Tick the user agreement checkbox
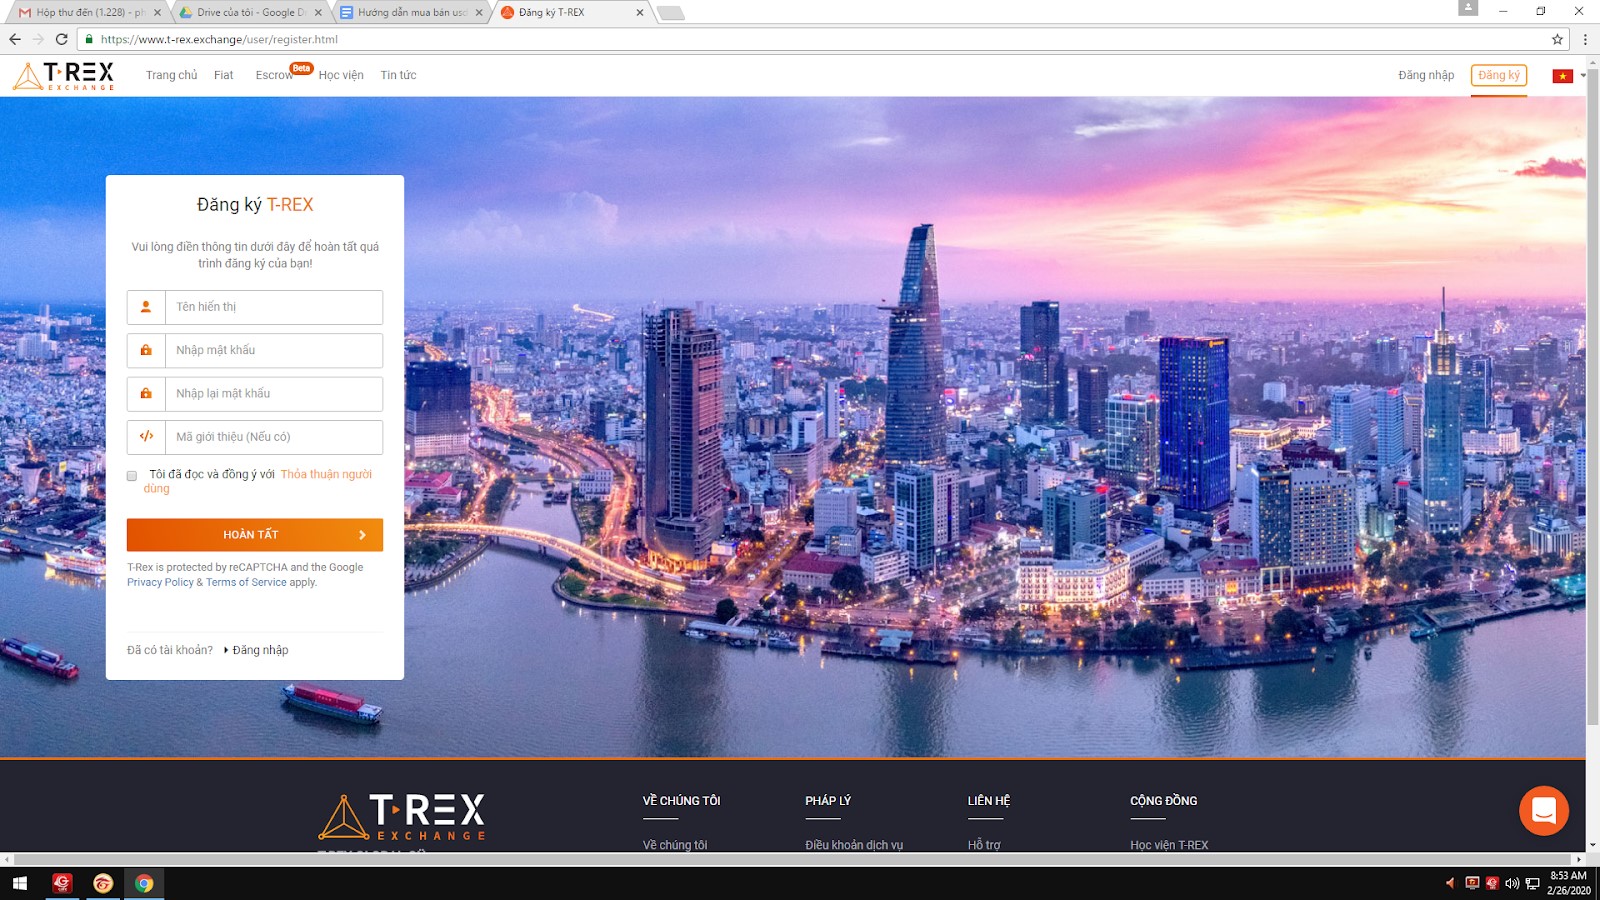Viewport: 1600px width, 900px height. click(x=132, y=476)
